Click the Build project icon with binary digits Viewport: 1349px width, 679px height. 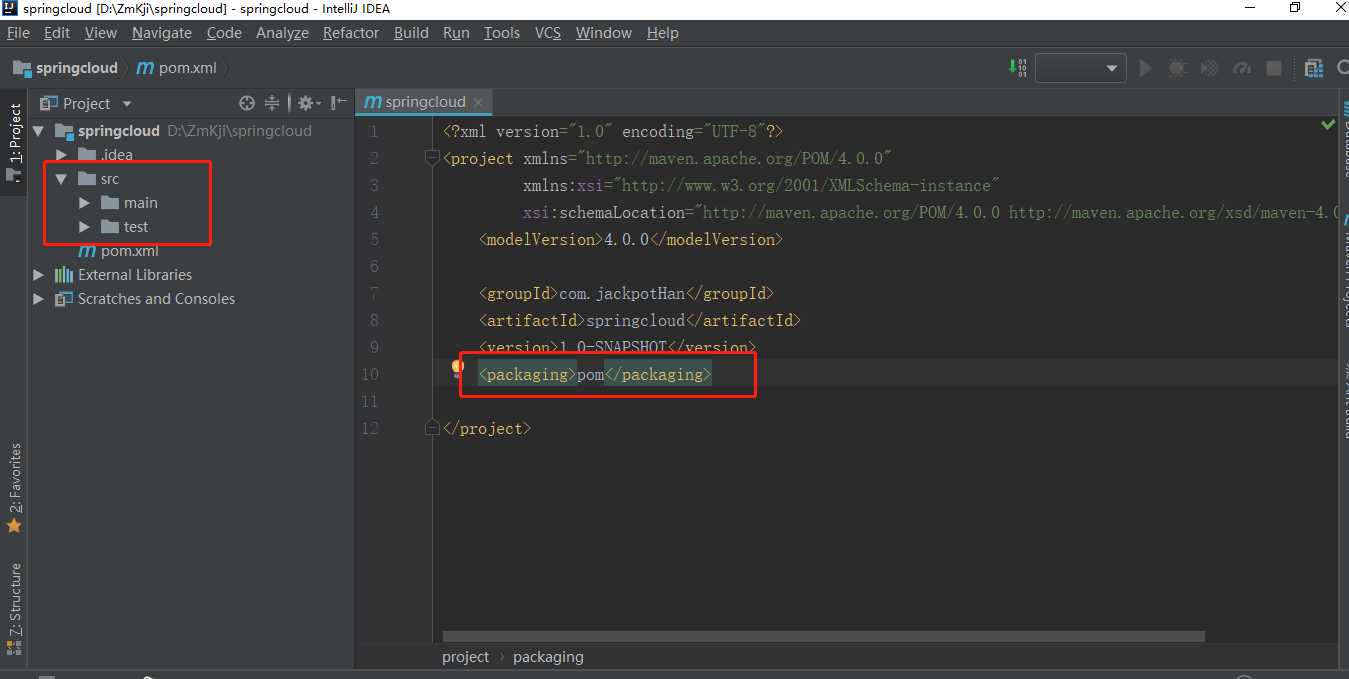(x=1018, y=68)
